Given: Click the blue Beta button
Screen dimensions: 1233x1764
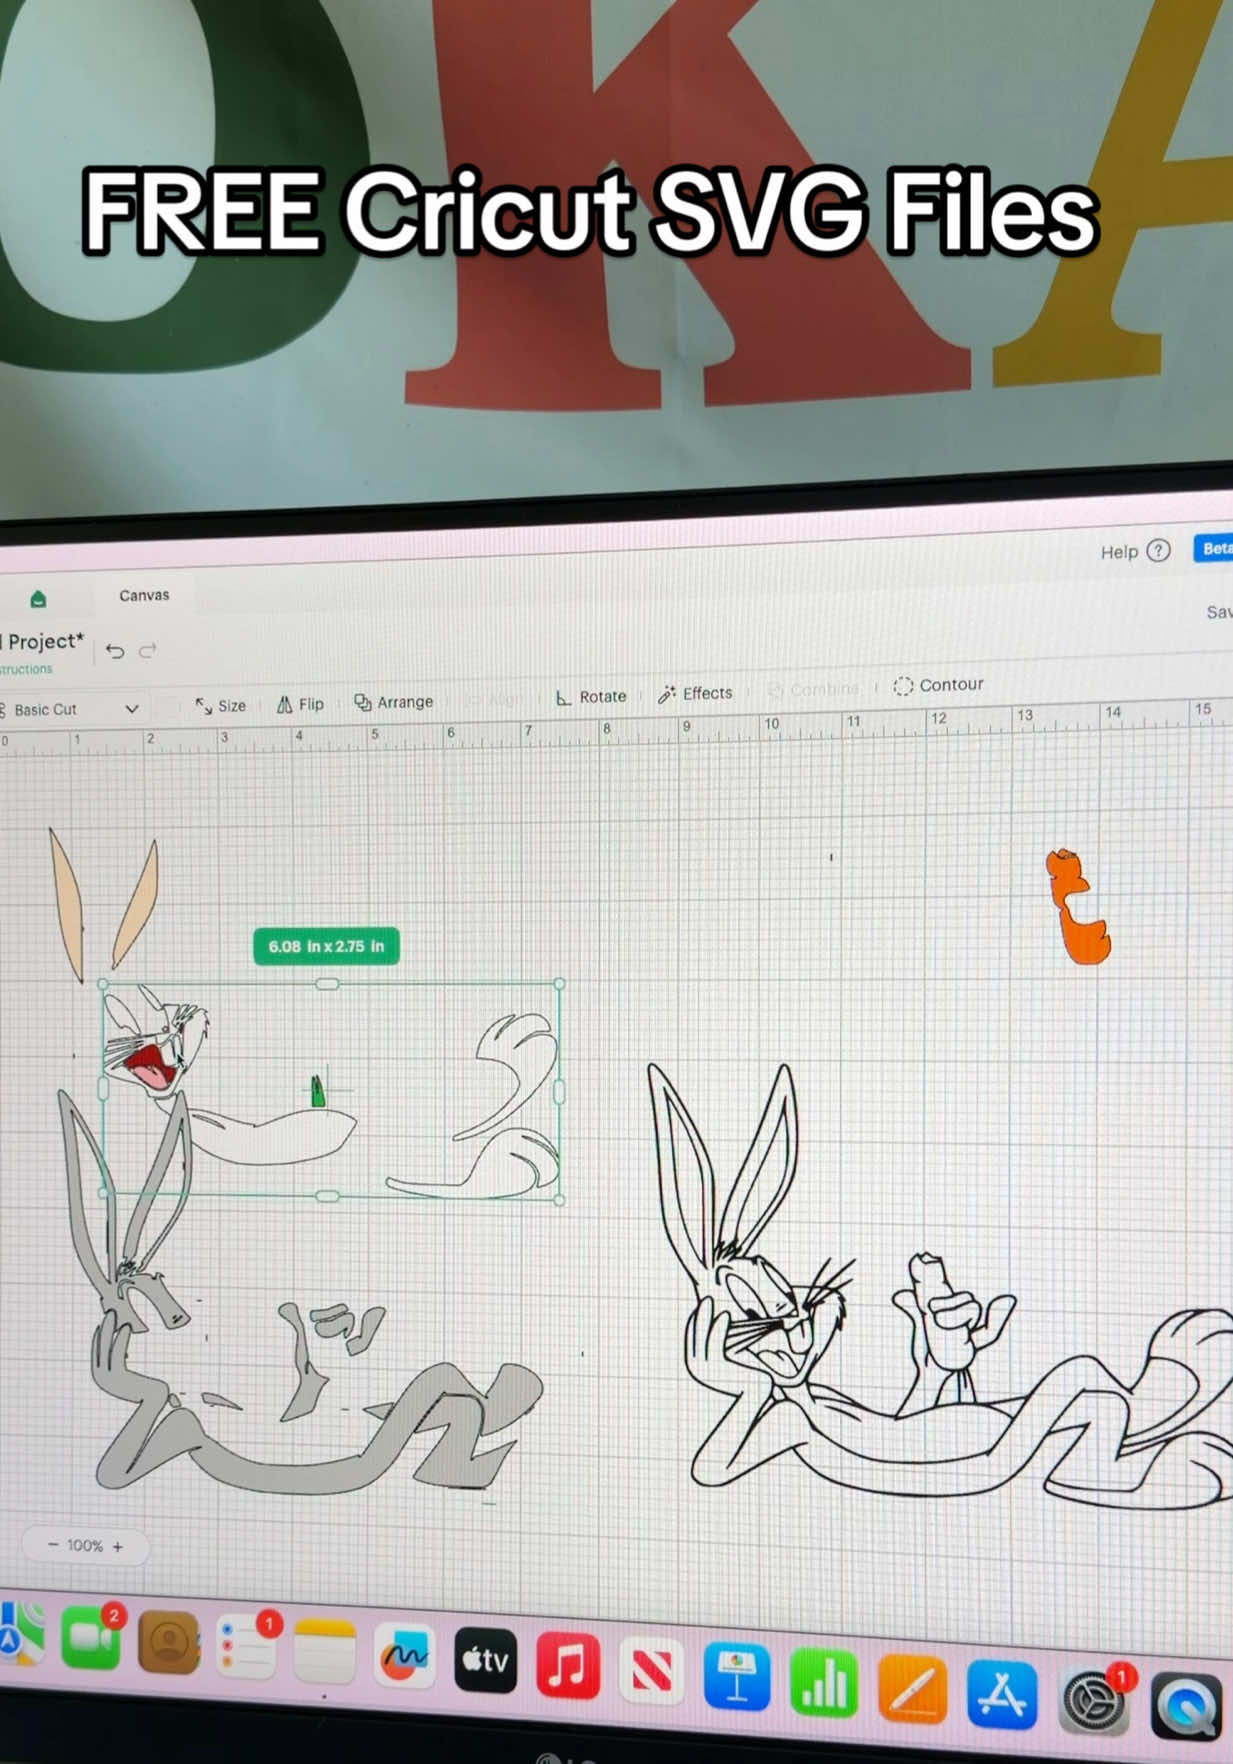Looking at the screenshot, I should [x=1213, y=548].
